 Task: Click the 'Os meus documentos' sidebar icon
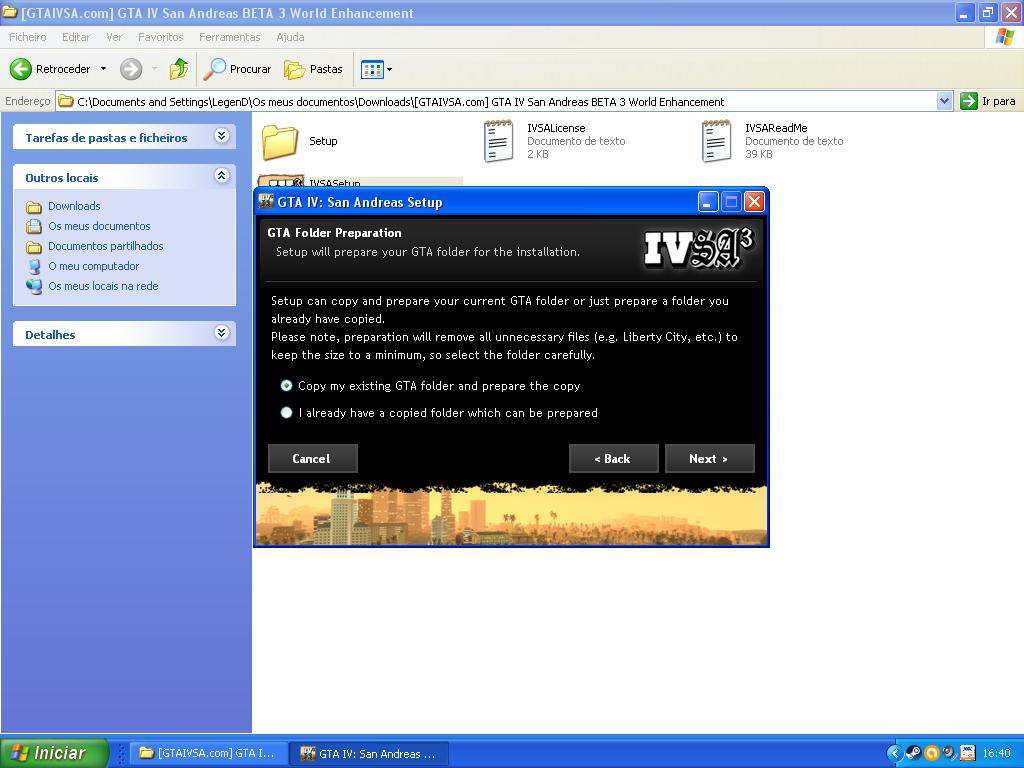34,227
